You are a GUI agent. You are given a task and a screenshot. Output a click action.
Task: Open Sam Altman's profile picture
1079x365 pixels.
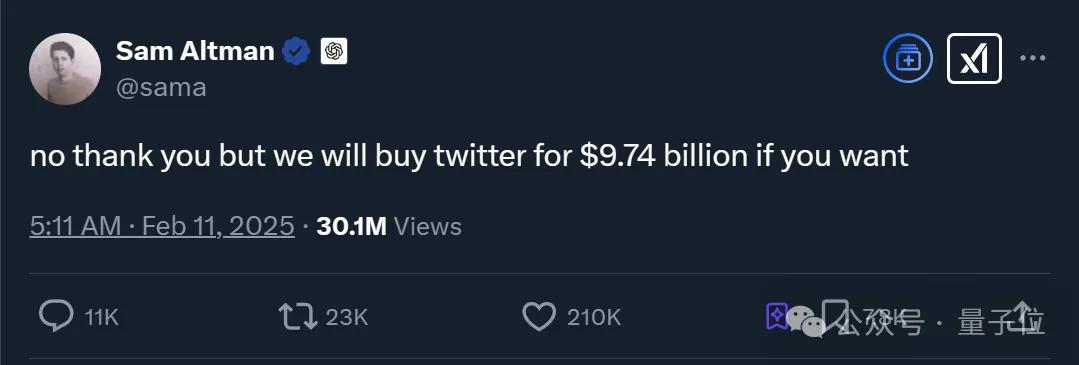pyautogui.click(x=65, y=69)
